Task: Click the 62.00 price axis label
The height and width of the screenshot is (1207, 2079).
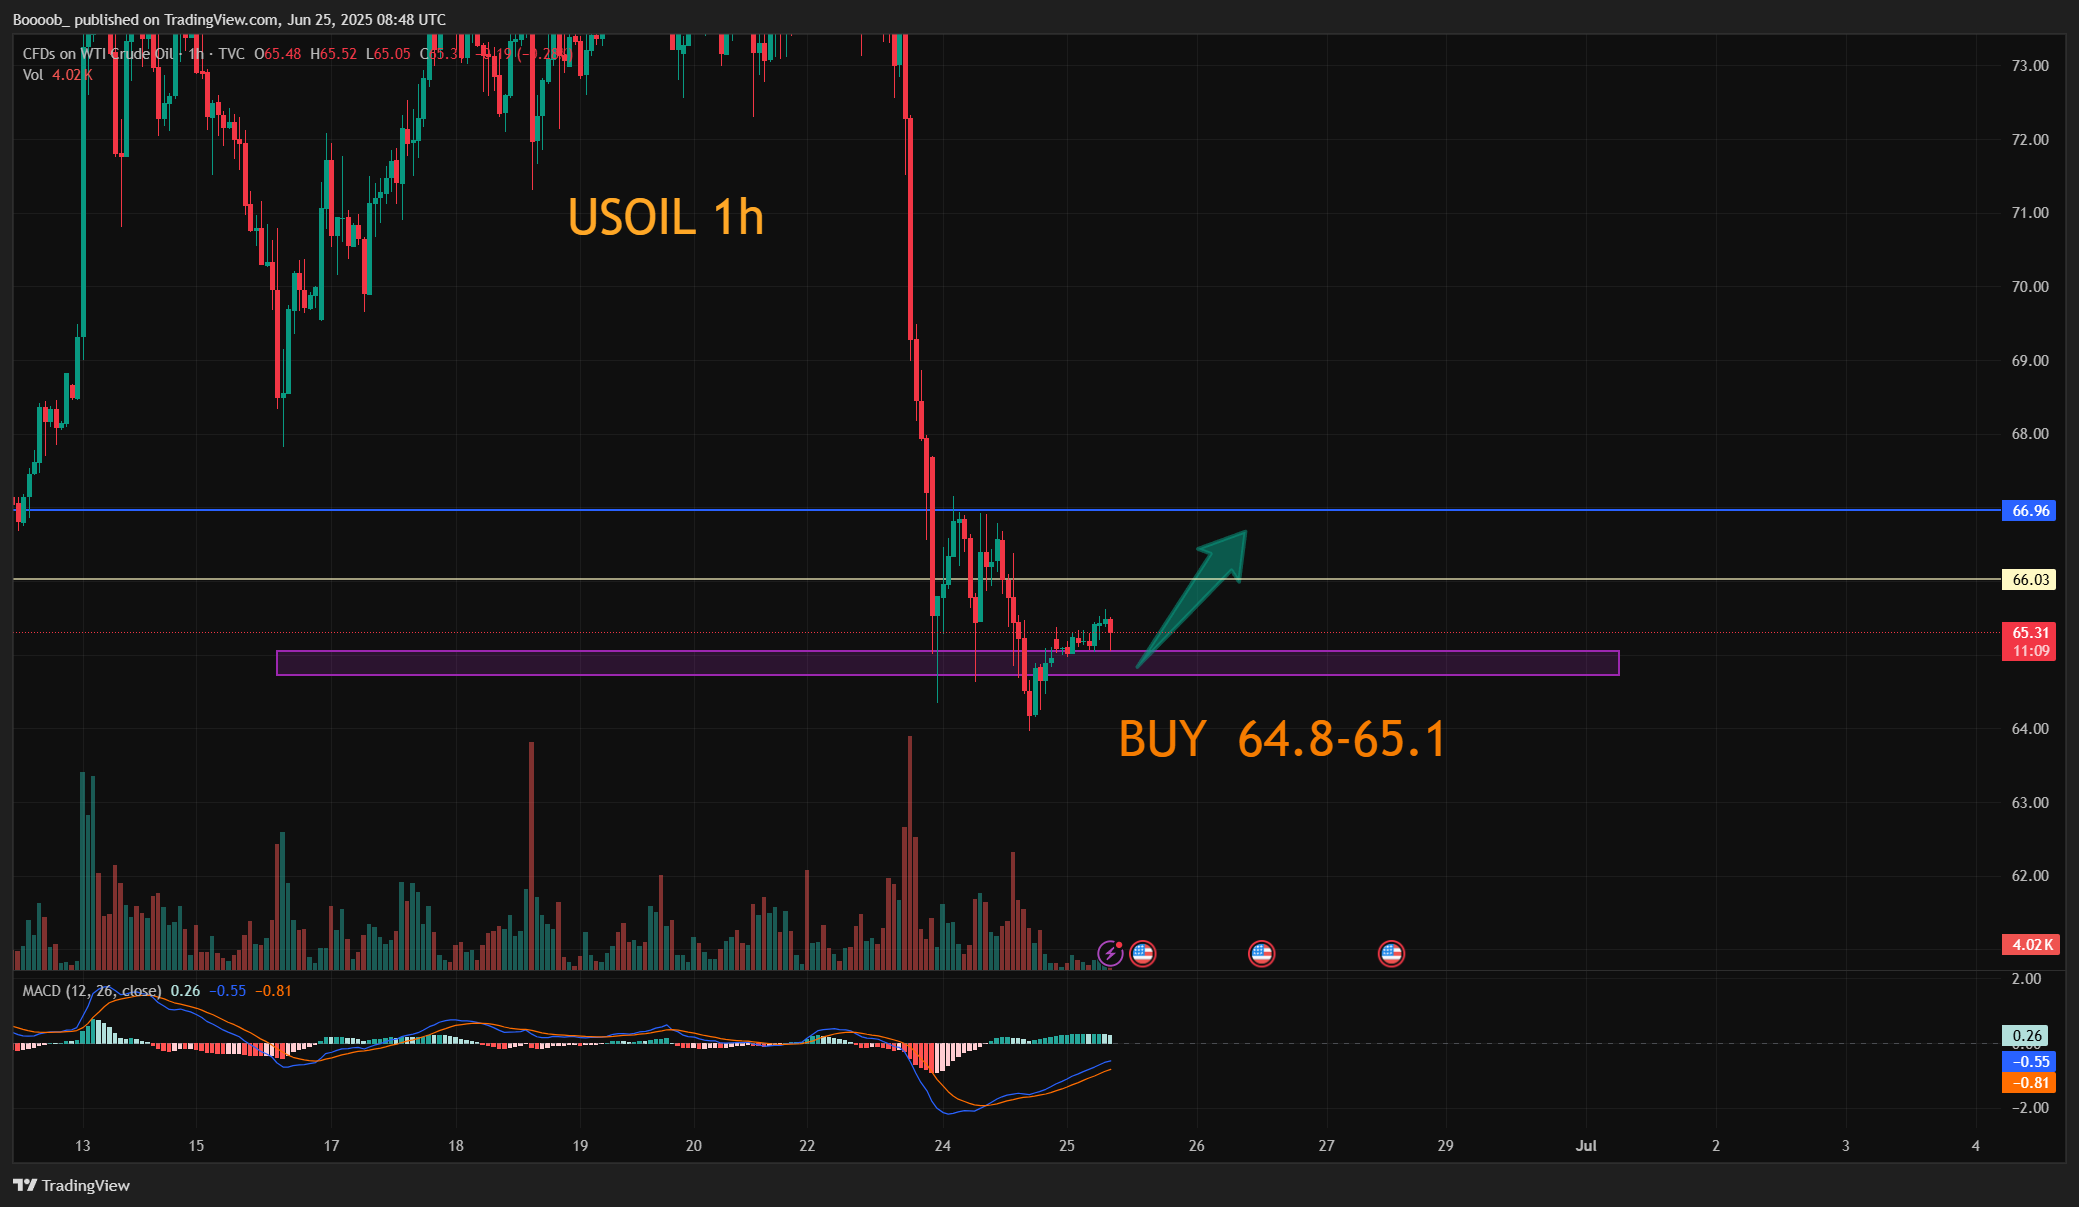Action: pos(2030,876)
